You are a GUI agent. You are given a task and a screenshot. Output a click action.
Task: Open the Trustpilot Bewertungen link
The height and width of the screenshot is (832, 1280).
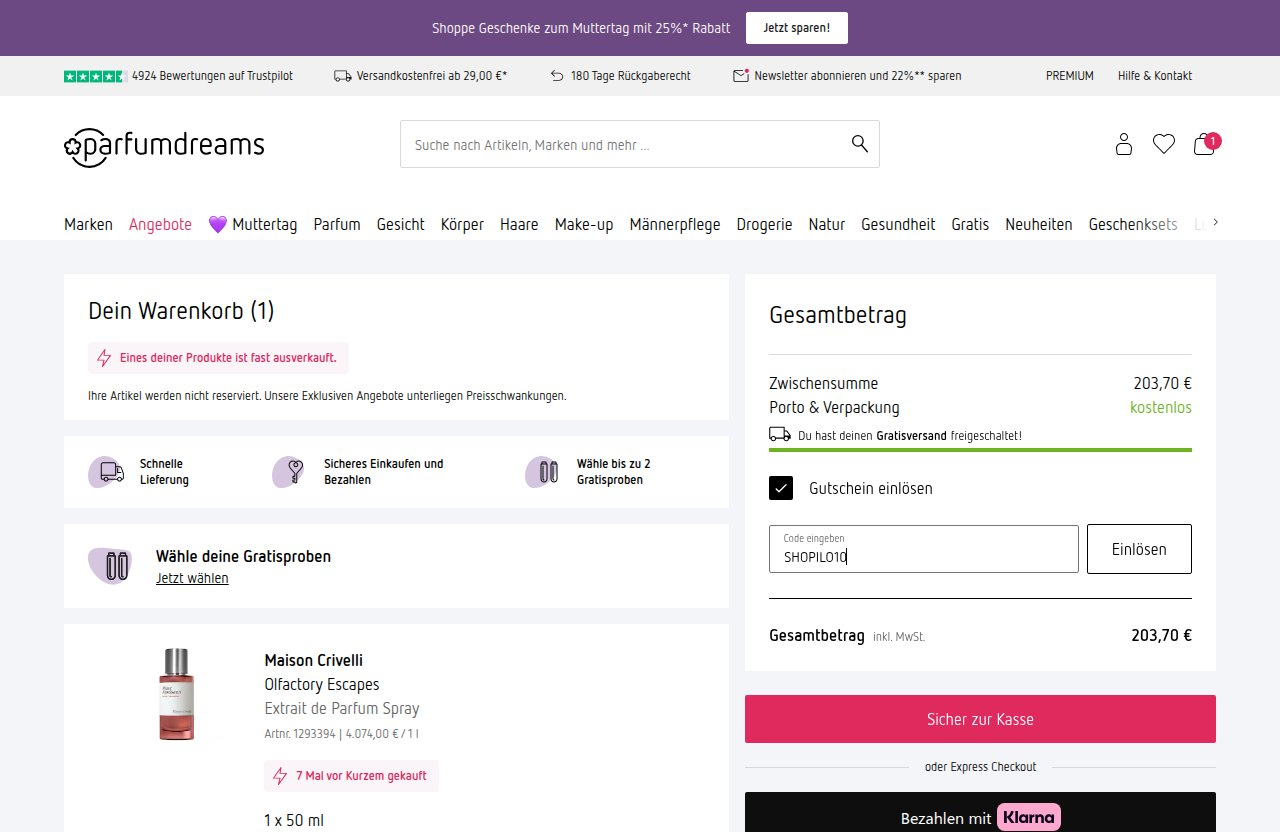[212, 76]
